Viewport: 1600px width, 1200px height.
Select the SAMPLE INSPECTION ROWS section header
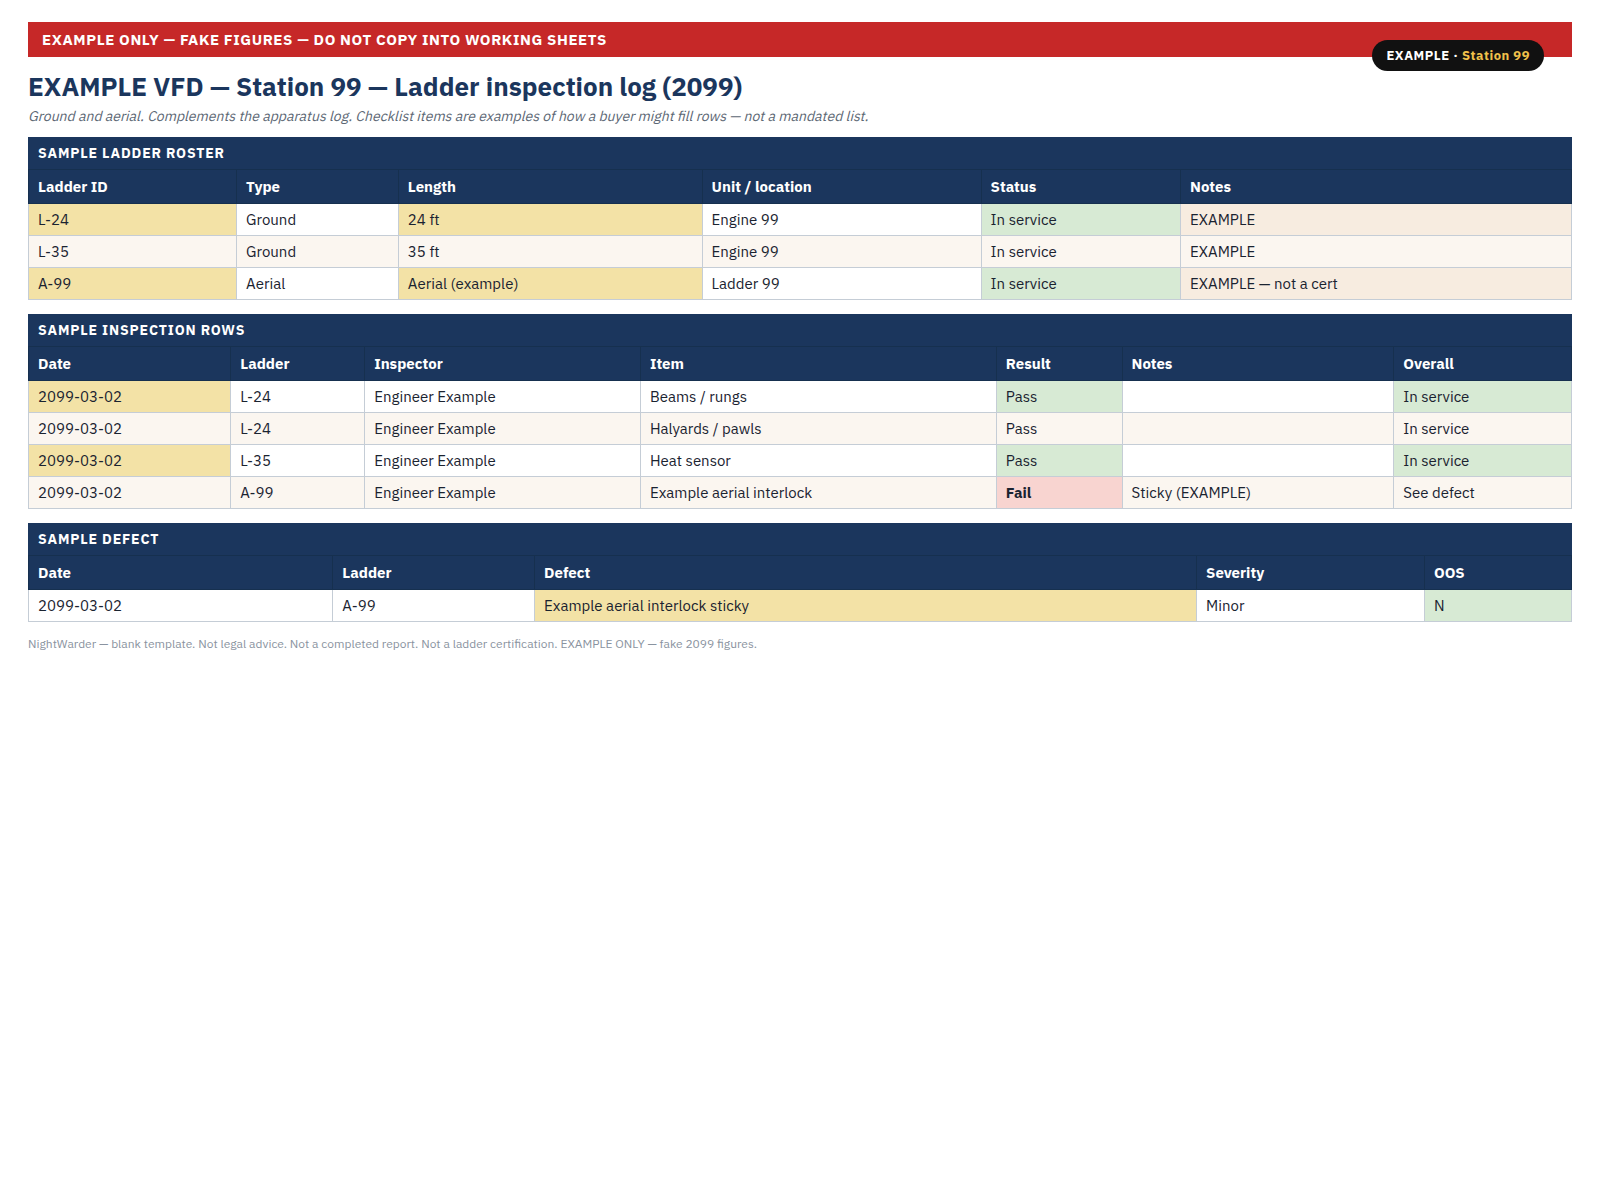point(800,330)
